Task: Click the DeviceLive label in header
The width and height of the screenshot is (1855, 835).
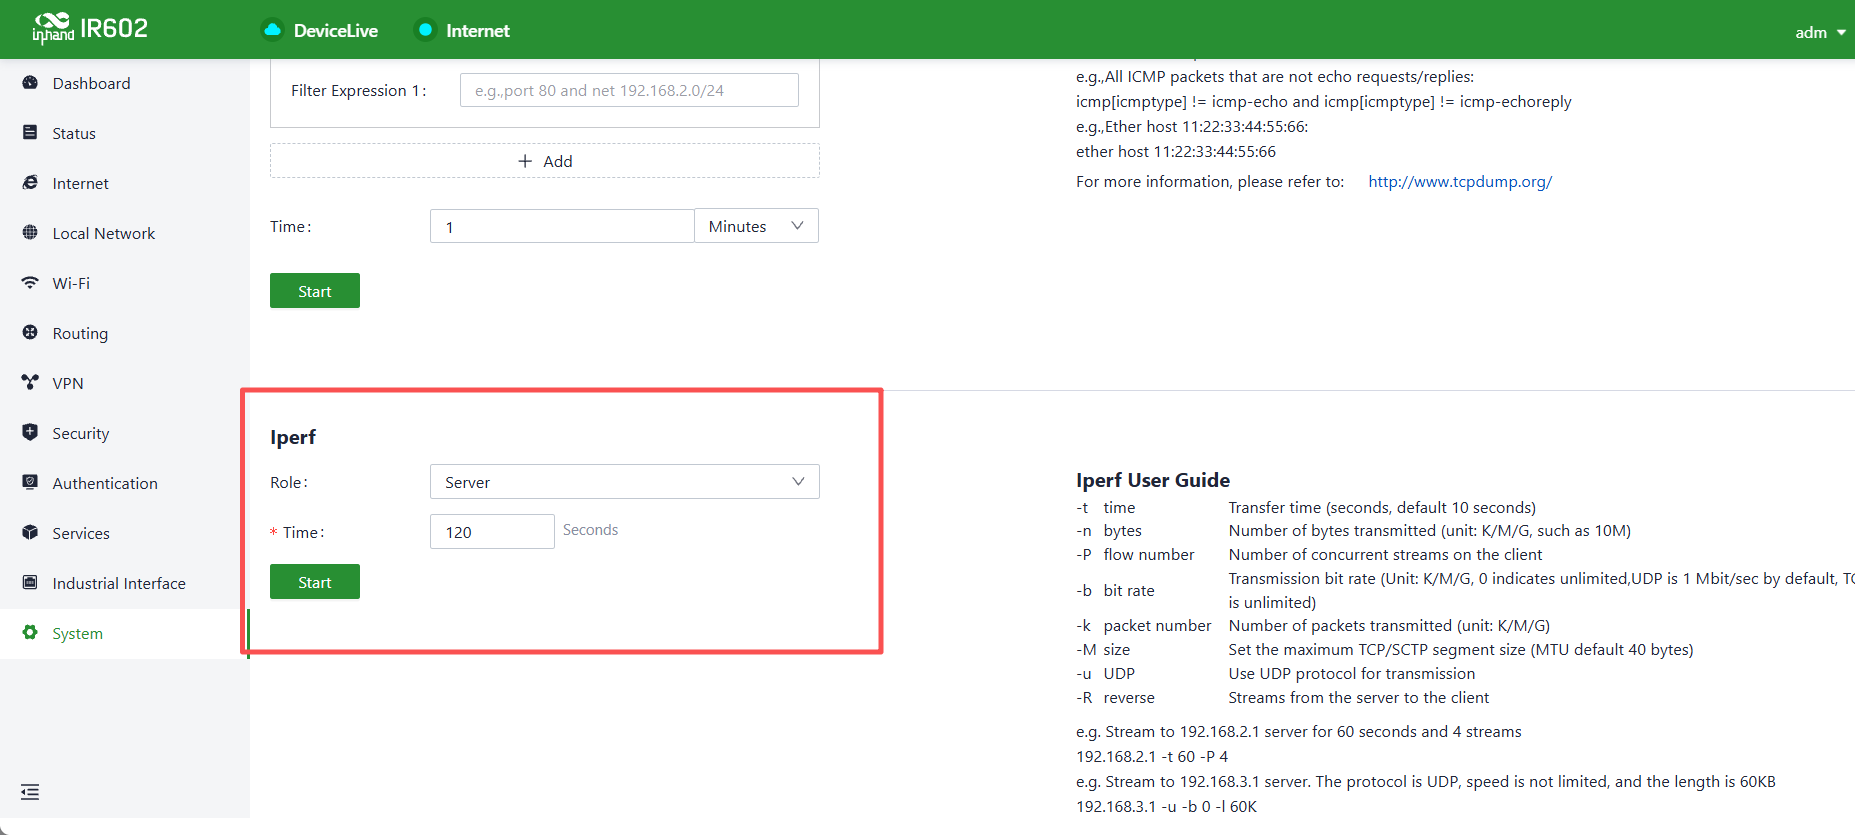Action: 336,31
